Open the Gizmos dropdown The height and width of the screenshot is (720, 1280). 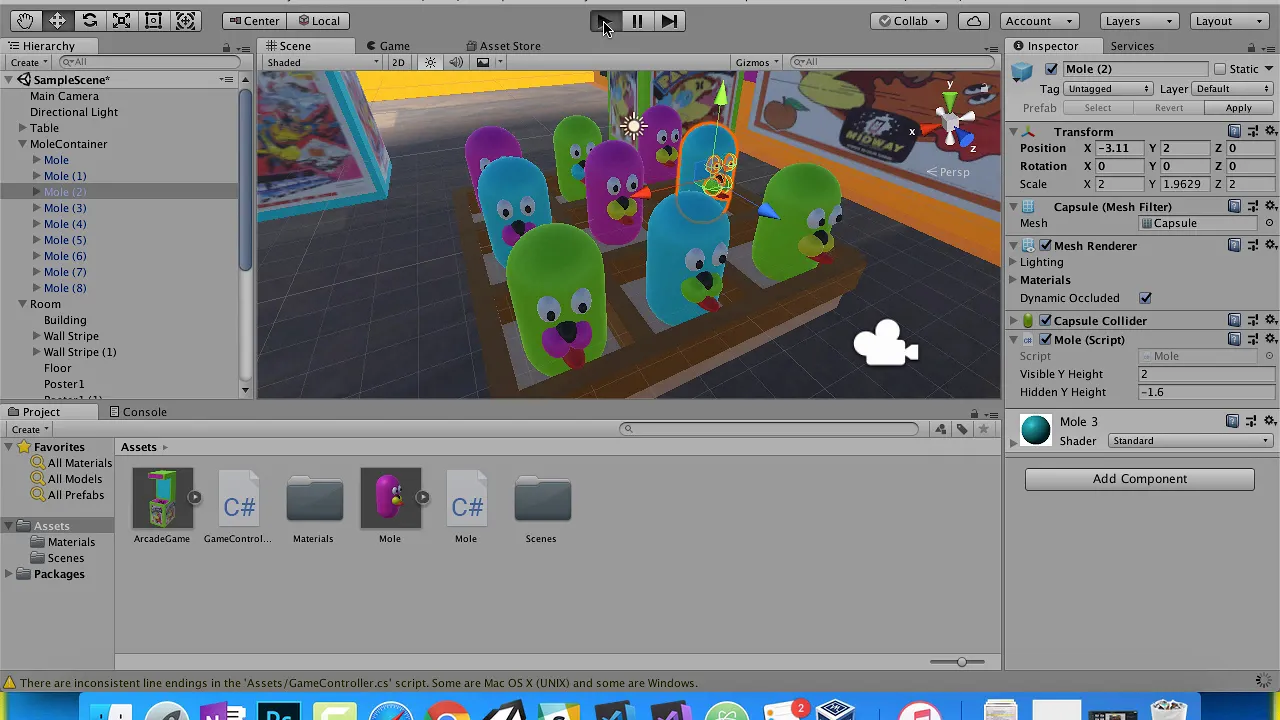click(x=757, y=62)
